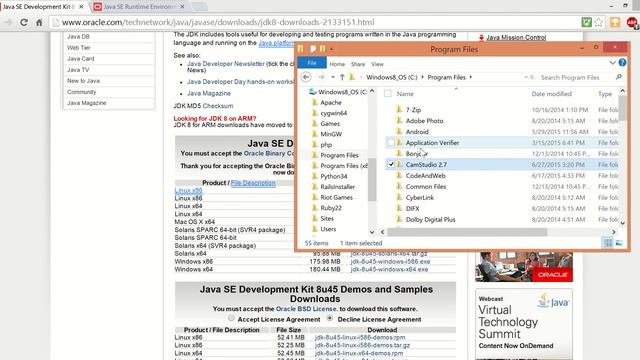Open address bar history dropdown in explorer

click(526, 77)
